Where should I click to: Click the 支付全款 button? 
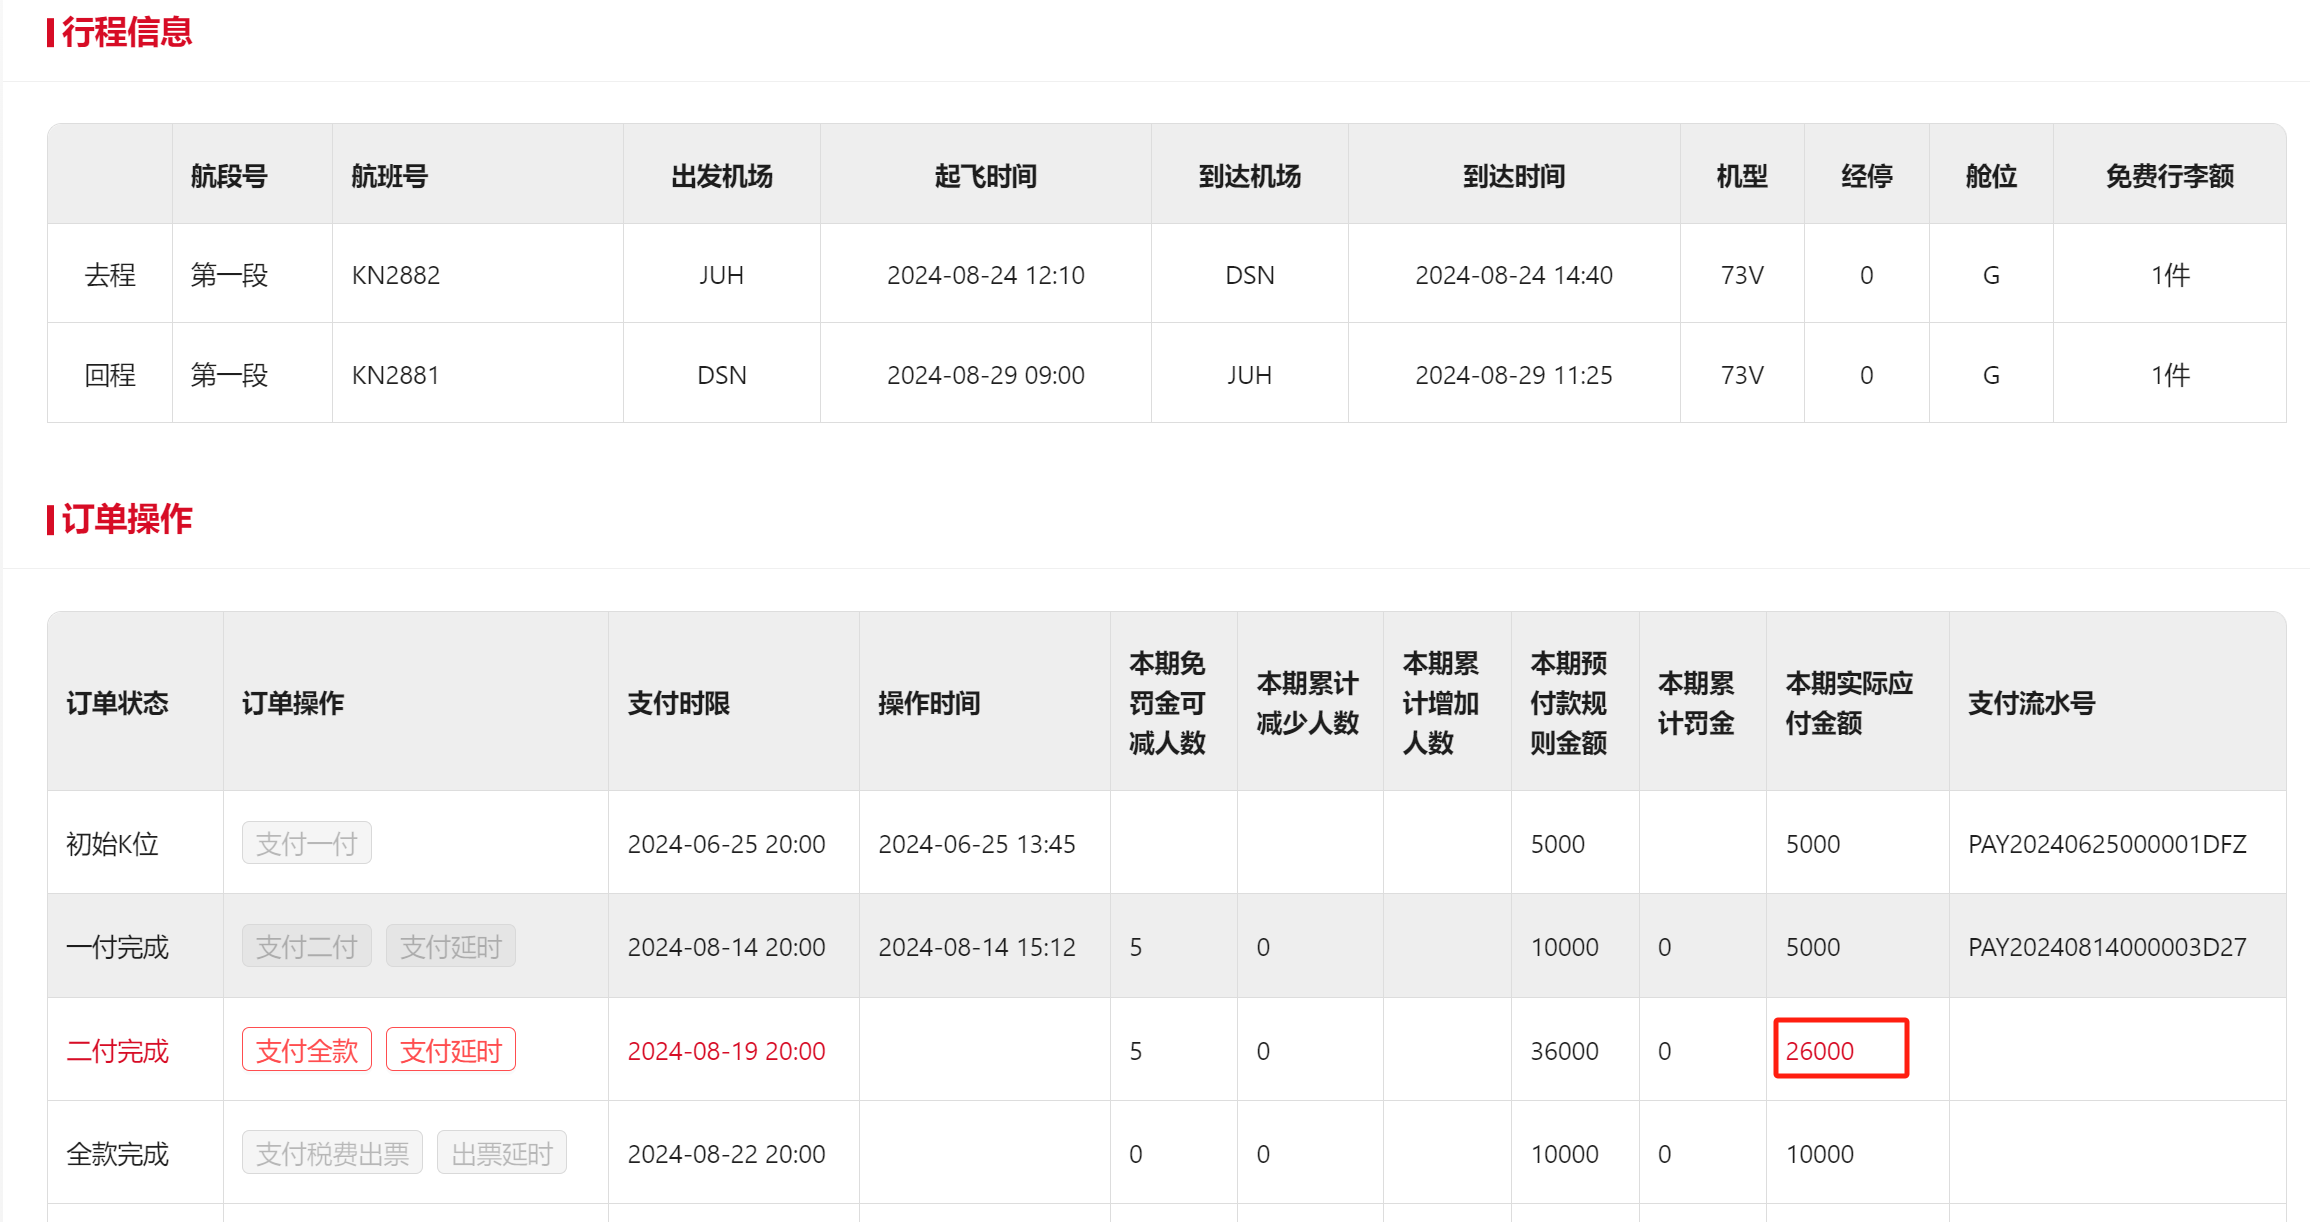[306, 1050]
